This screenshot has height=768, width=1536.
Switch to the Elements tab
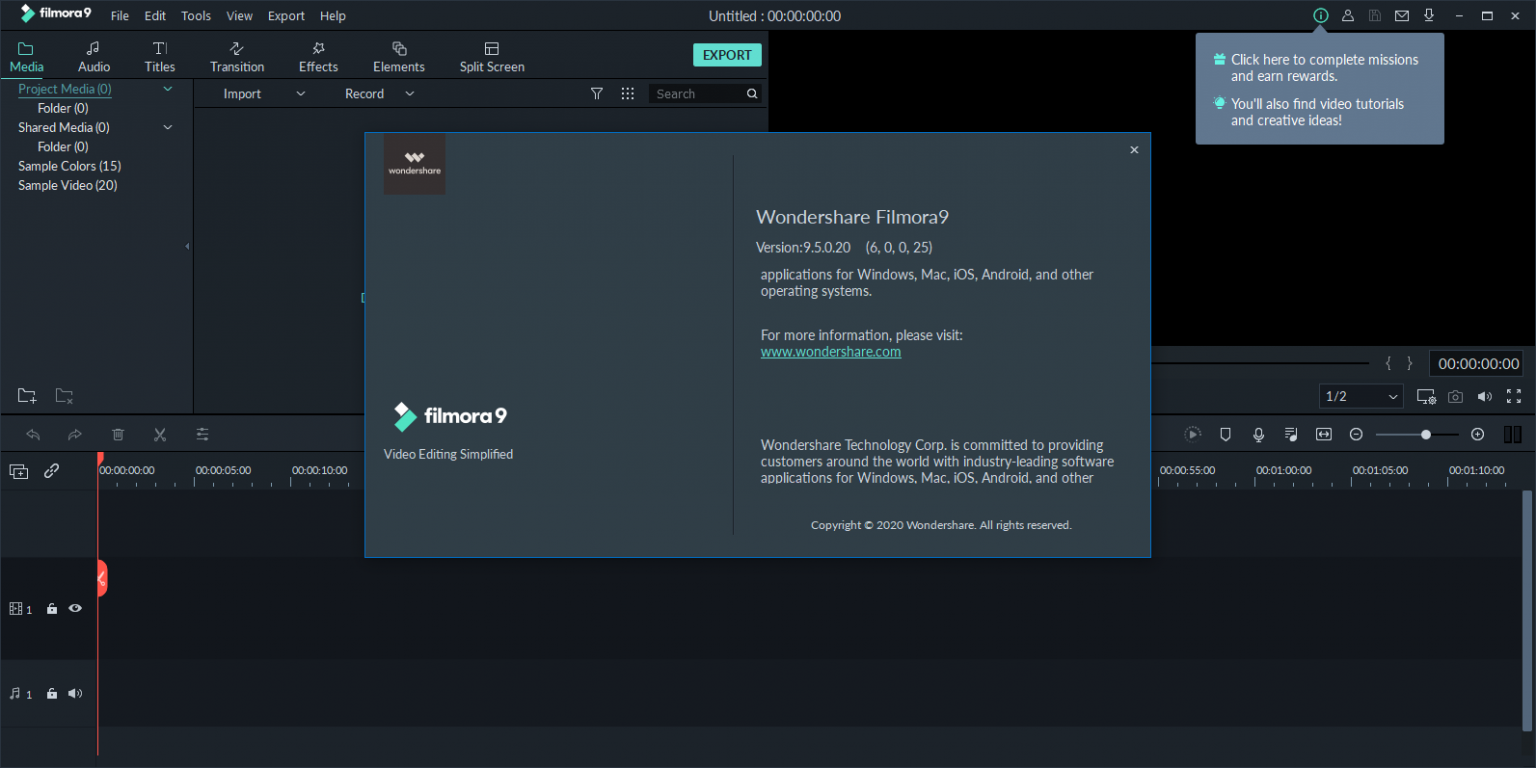[x=399, y=57]
